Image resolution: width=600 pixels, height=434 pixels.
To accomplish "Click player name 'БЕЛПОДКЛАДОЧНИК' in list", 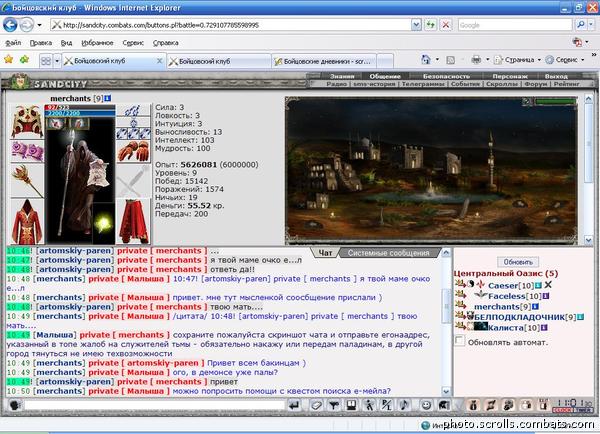I will [519, 317].
